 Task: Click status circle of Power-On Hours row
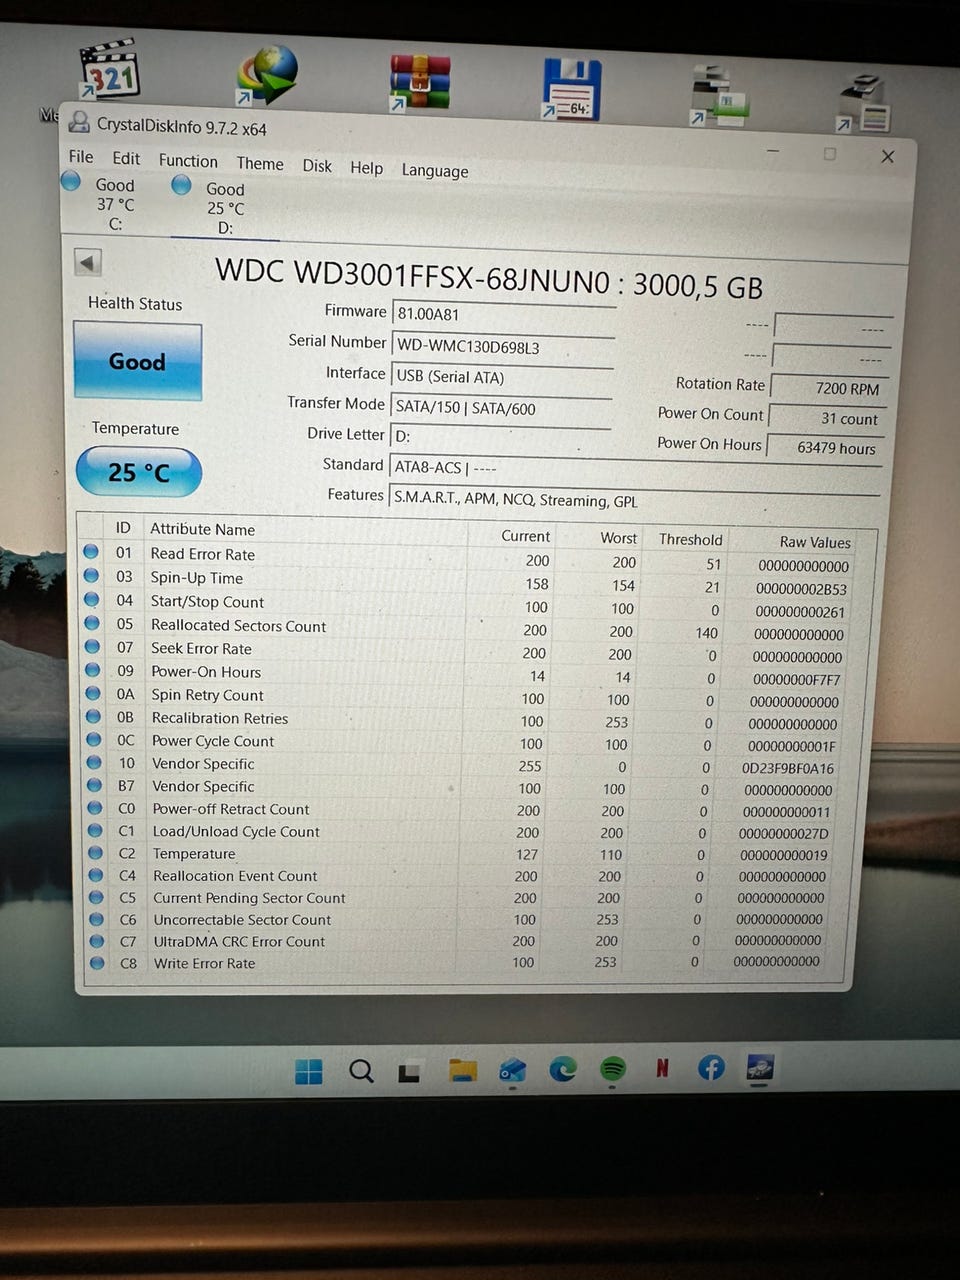point(93,670)
